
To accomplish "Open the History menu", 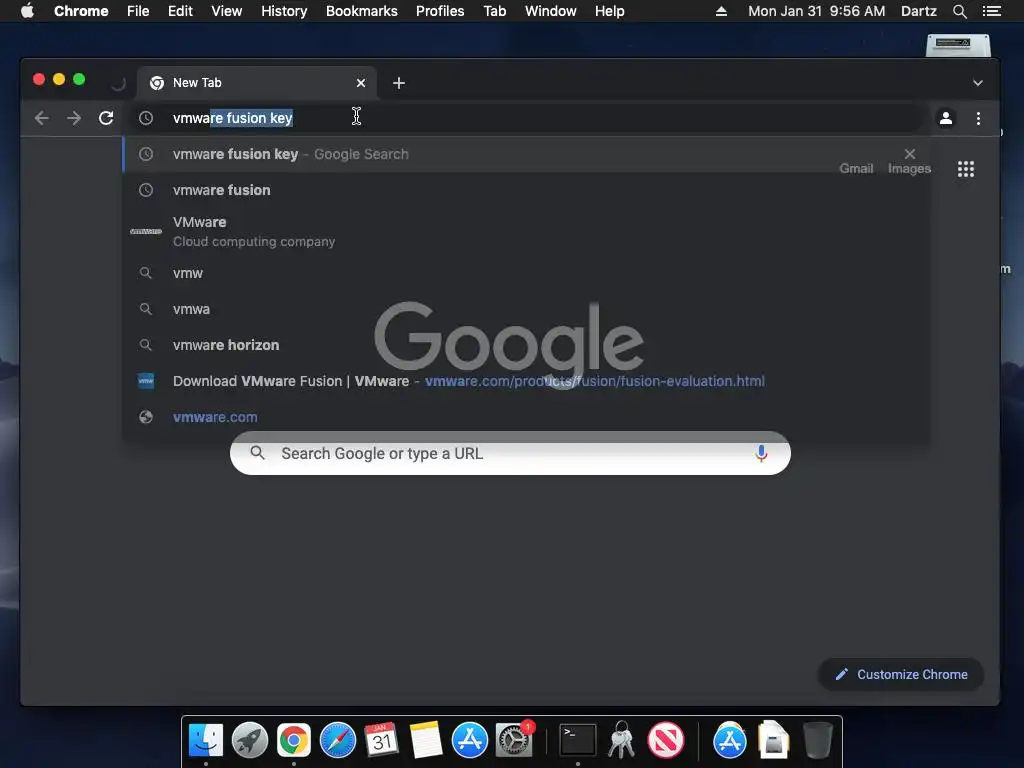I will tap(284, 11).
